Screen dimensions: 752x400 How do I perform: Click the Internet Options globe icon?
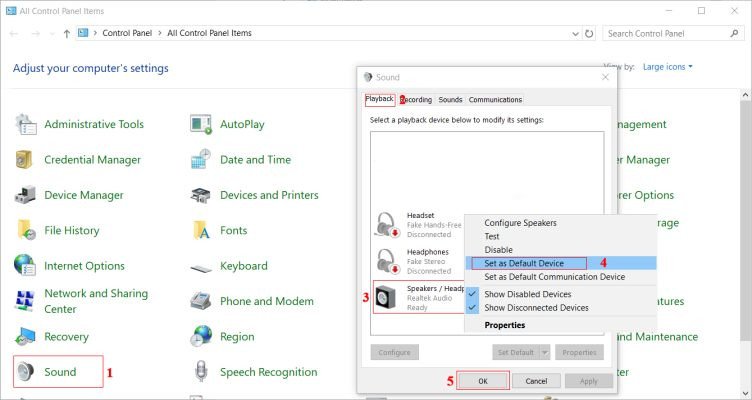26,266
